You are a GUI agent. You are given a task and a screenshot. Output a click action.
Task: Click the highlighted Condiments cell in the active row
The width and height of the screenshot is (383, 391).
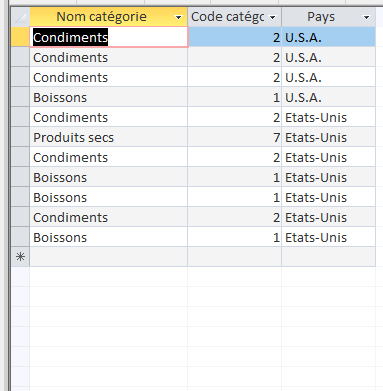click(x=109, y=37)
